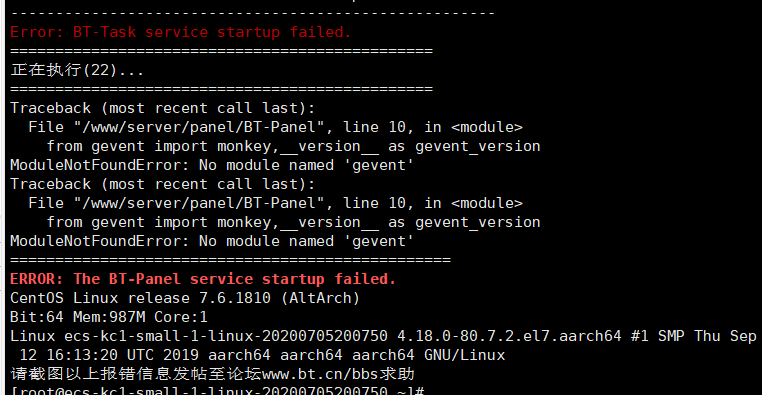Screen dimensions: 762x395
Task: Click the equals separator above BT-Panel ERROR line
Action: pos(230,260)
